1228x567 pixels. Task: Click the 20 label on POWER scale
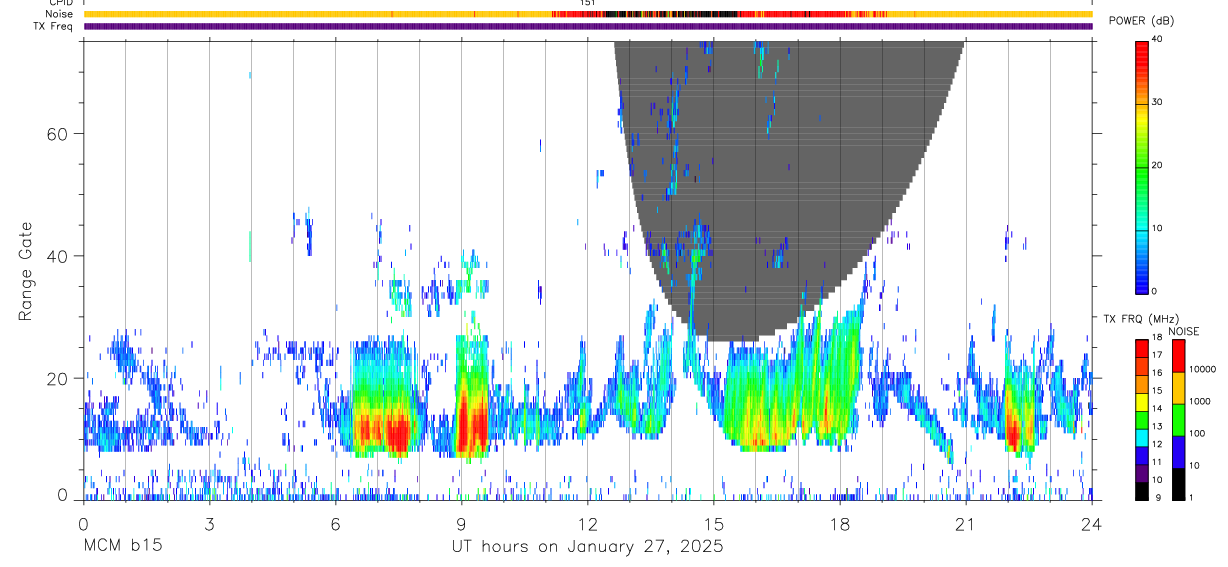point(1158,165)
